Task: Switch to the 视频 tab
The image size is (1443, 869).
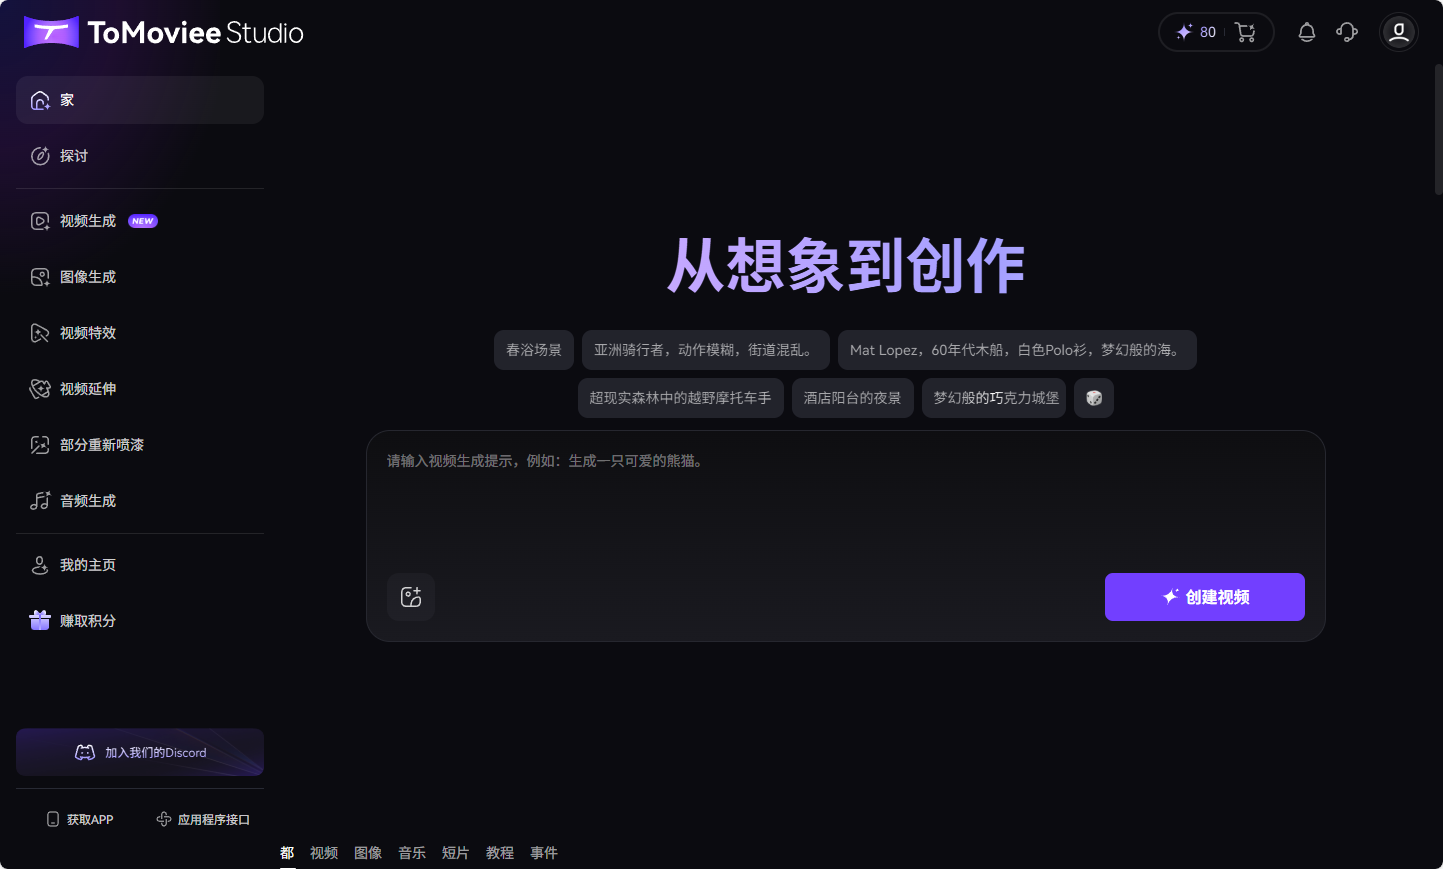Action: [323, 852]
